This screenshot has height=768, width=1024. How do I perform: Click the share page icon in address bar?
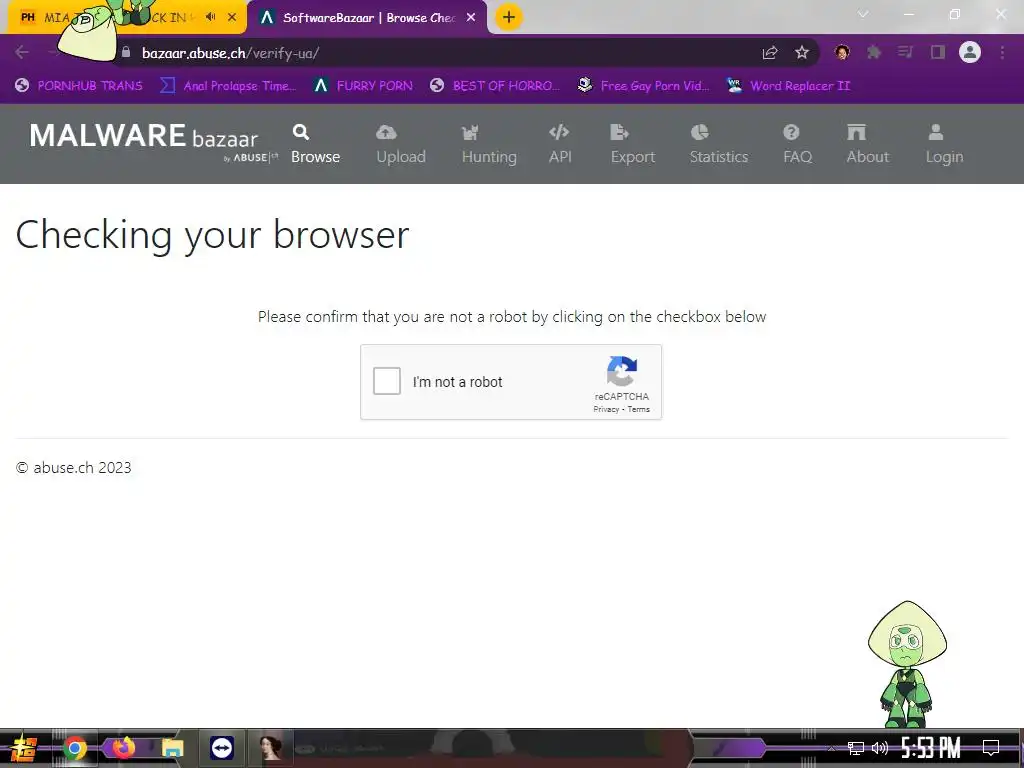tap(770, 52)
